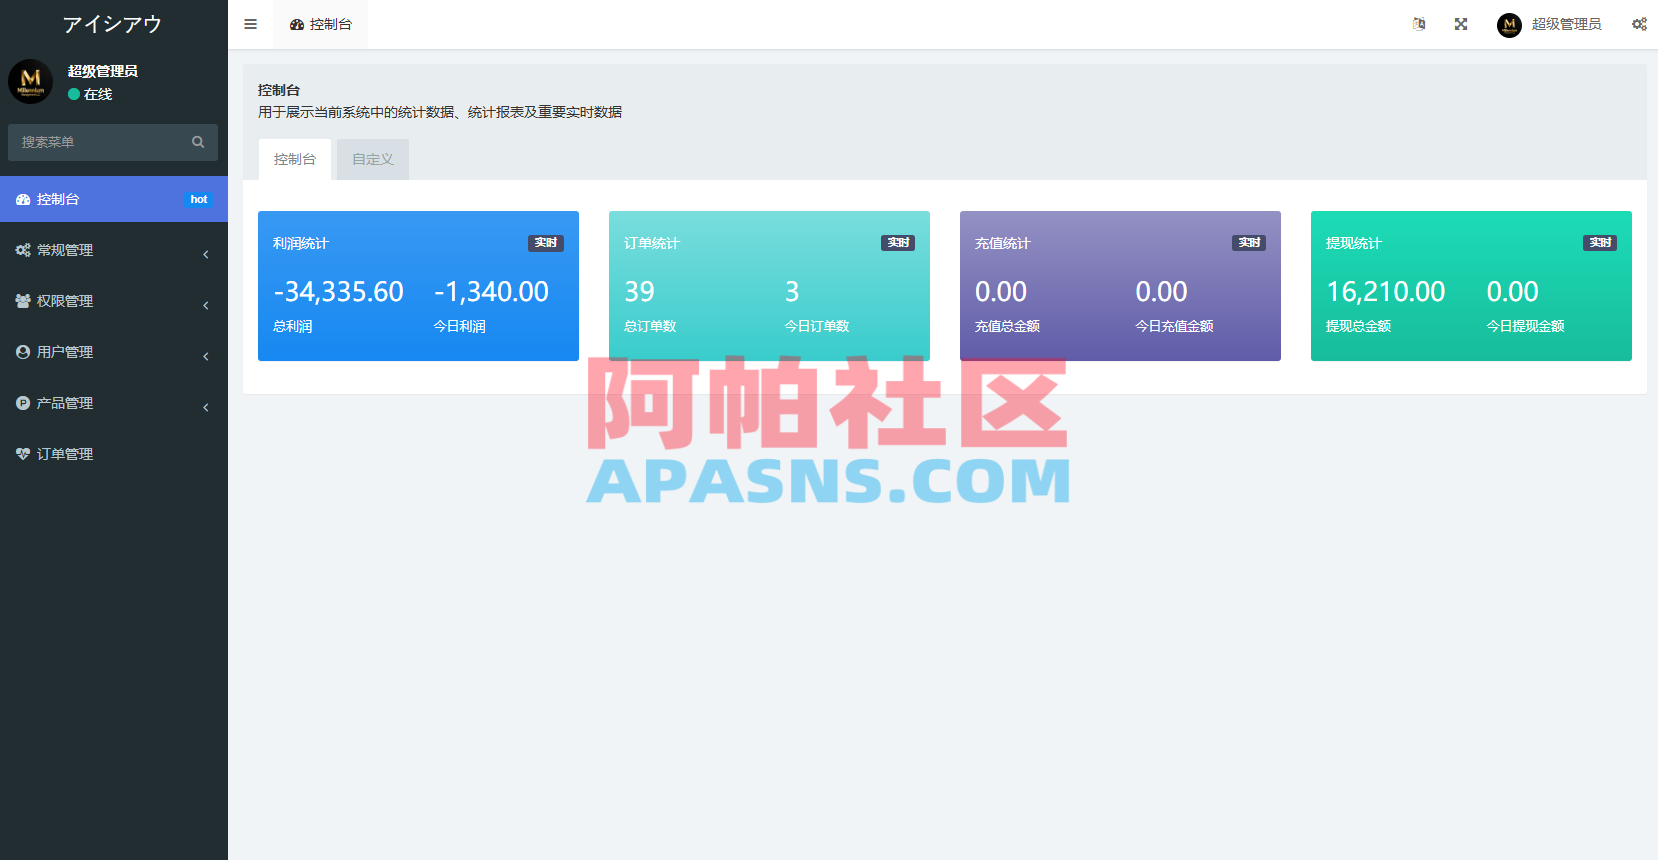The height and width of the screenshot is (860, 1658).
Task: Expand the 产品管理 chevron arrow
Action: tap(206, 407)
